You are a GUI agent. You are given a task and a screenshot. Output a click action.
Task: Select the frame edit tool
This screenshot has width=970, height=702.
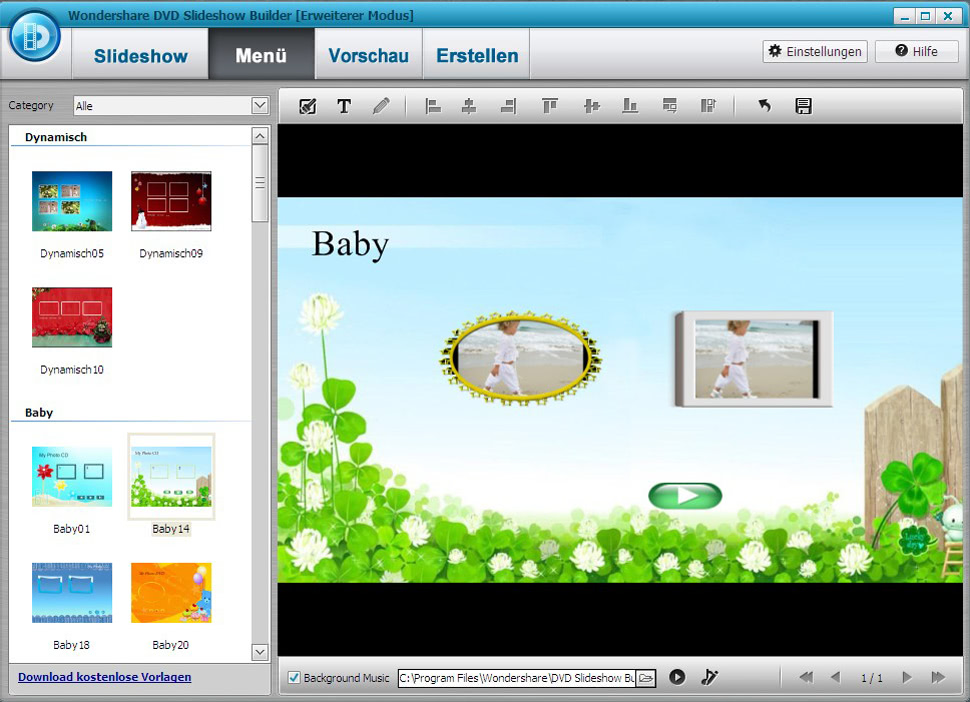tap(307, 105)
